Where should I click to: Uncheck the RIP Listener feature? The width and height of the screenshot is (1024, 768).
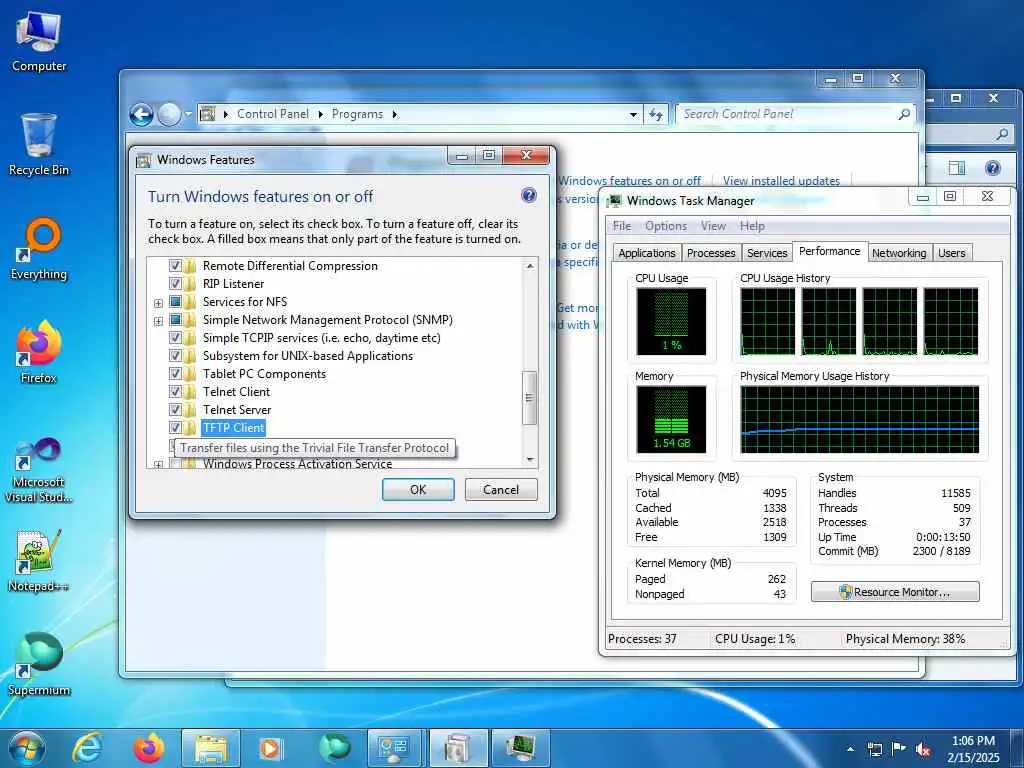tap(175, 283)
